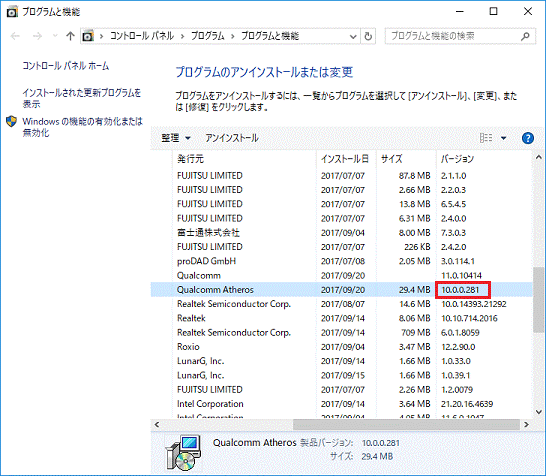Minimize the プログラムと機能 window
Viewport: 546px width, 476px height.
click(460, 11)
